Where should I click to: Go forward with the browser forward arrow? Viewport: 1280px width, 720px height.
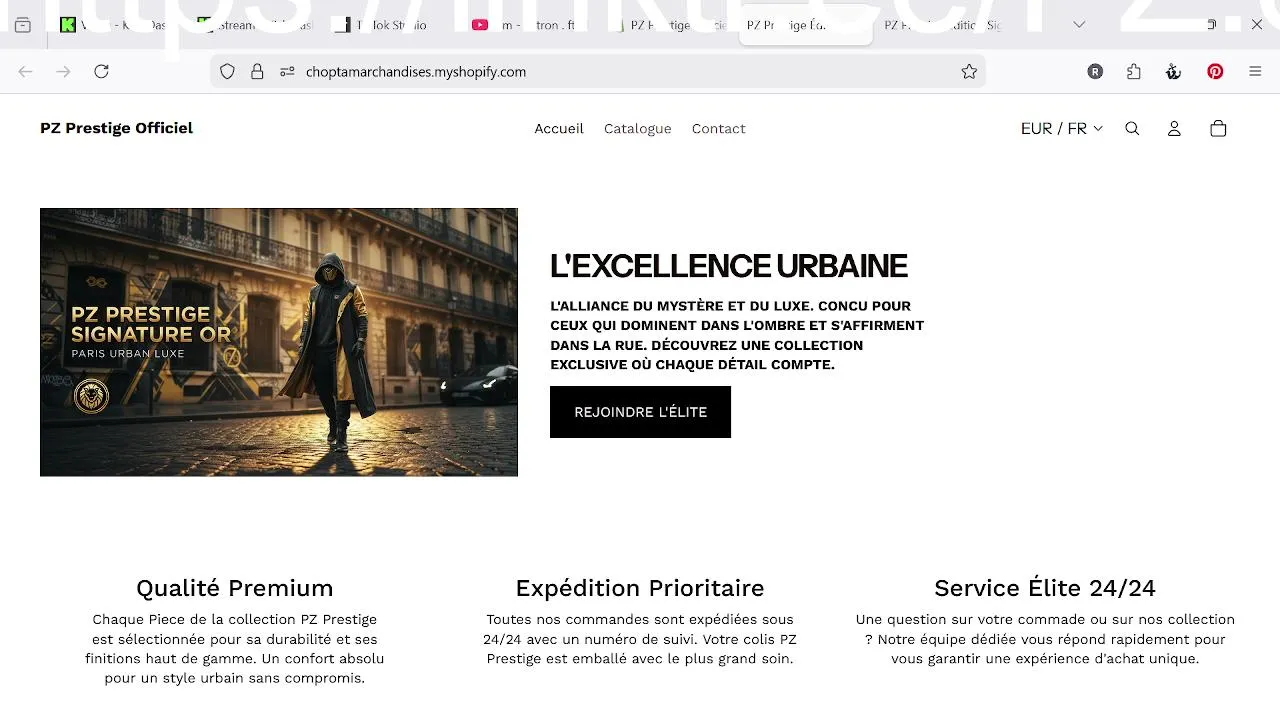point(63,71)
